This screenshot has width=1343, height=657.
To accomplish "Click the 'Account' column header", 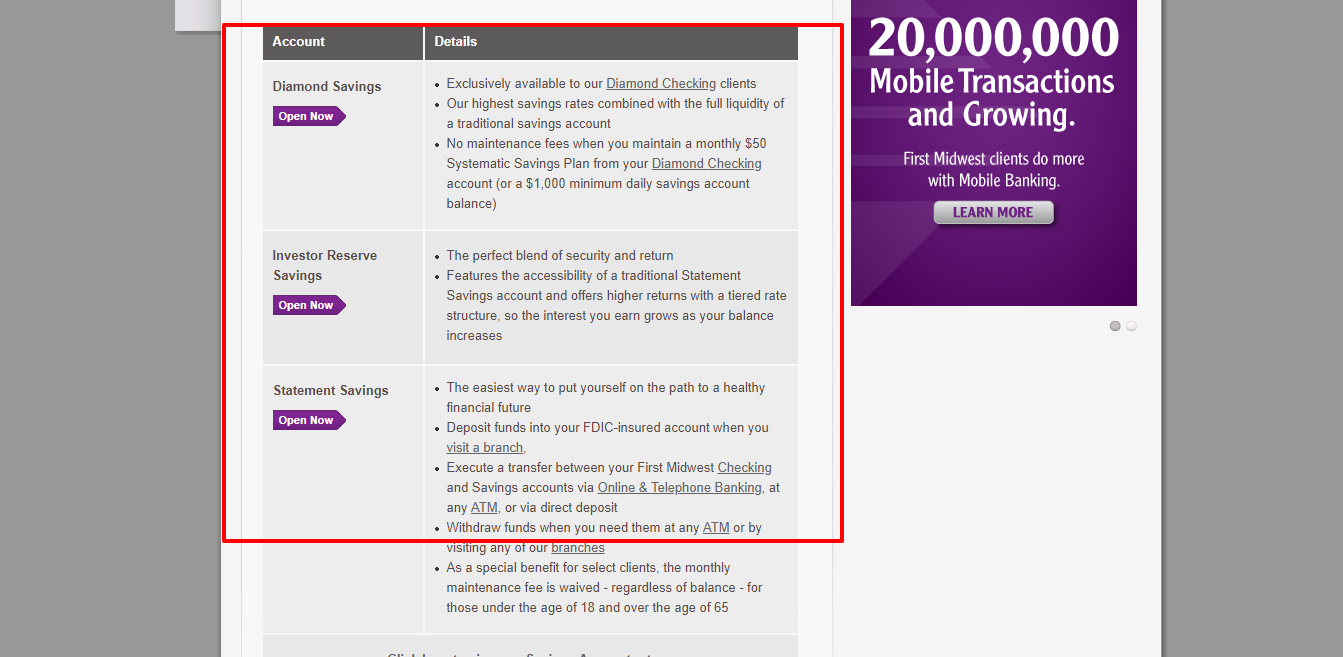I will [x=299, y=42].
